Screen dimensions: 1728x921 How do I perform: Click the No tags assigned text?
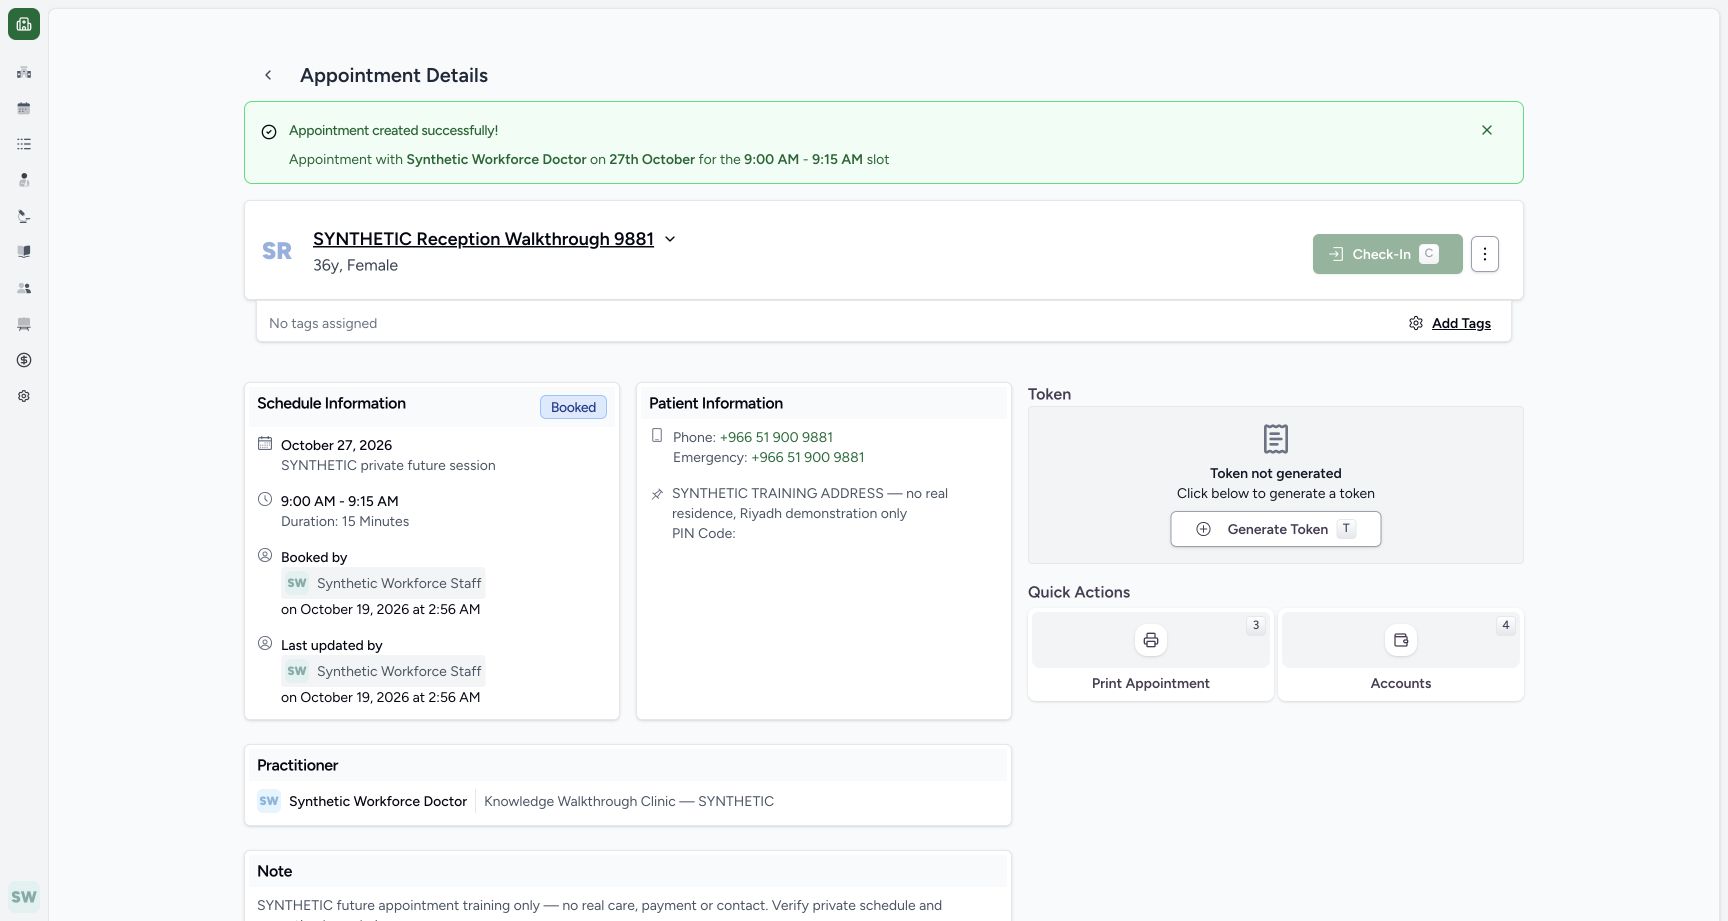pos(323,323)
